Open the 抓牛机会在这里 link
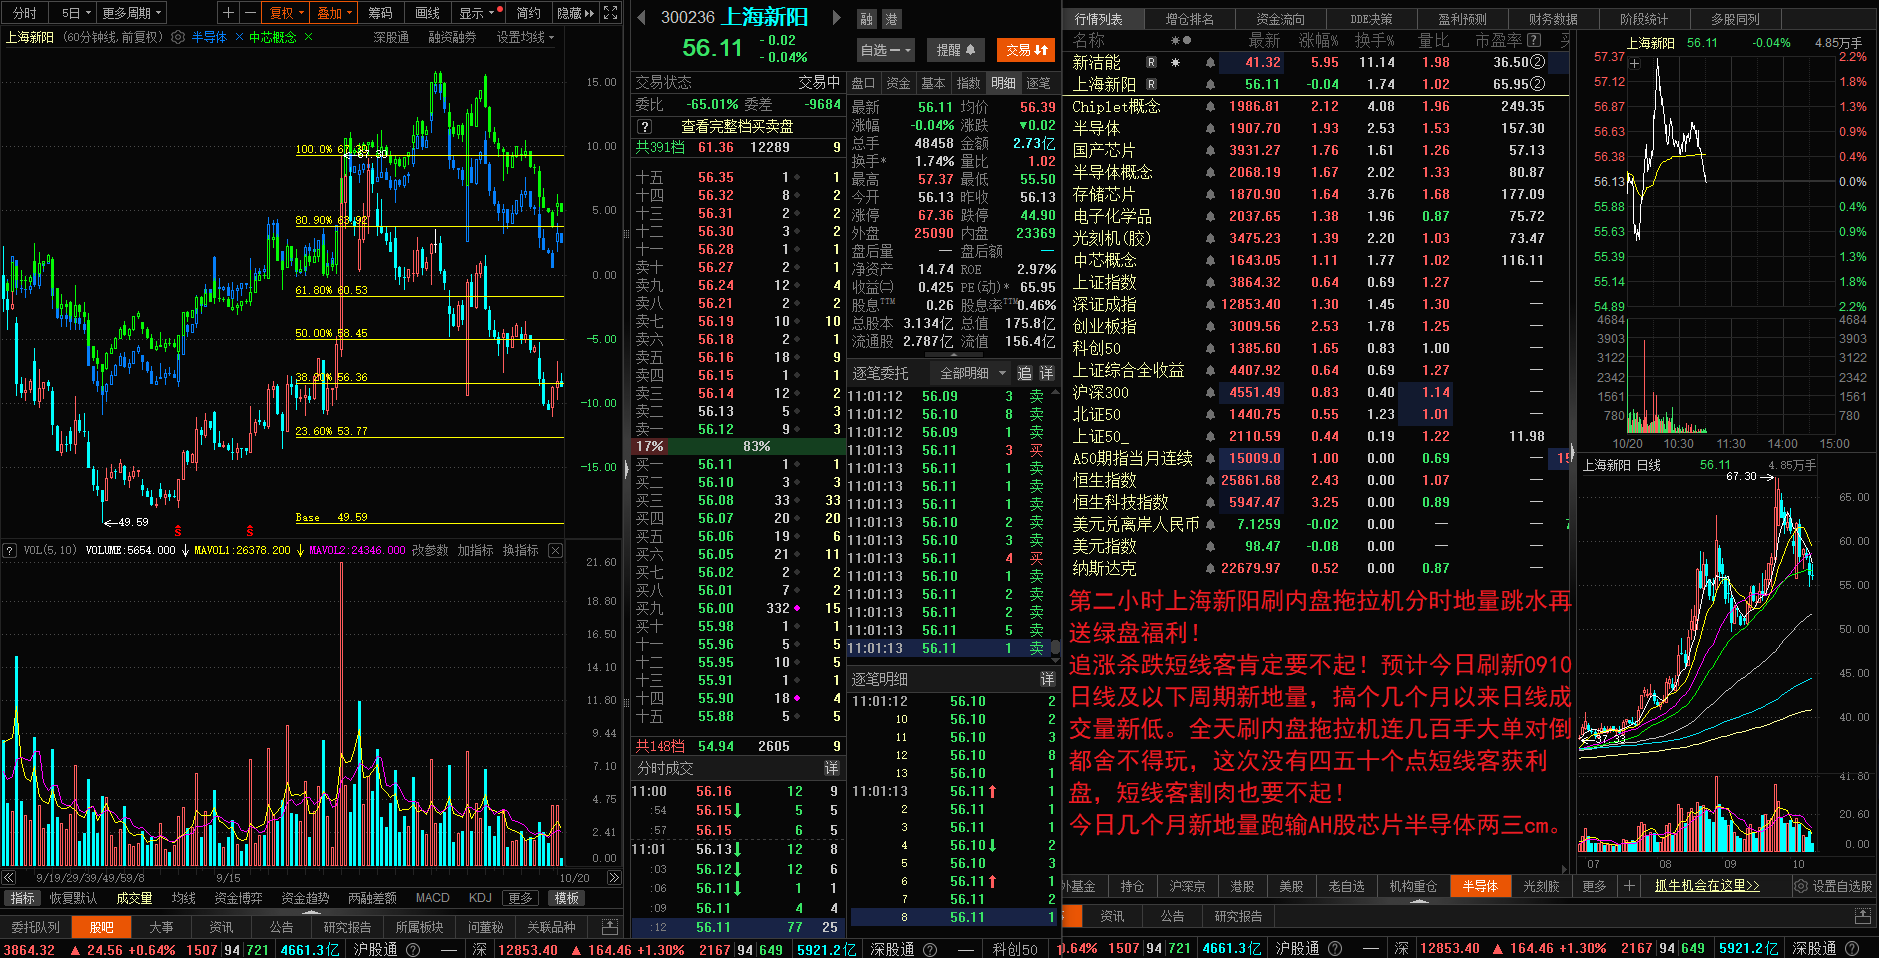 coord(1707,886)
